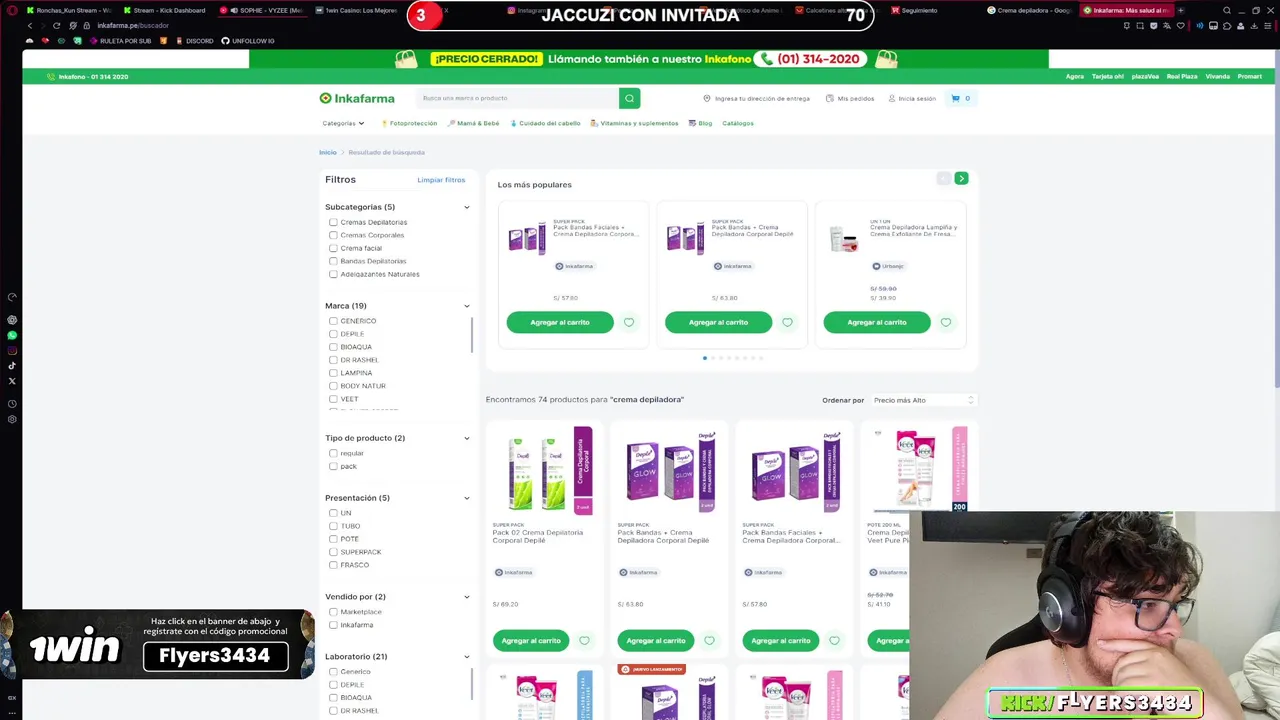Advance popular carousel with green arrow
This screenshot has width=1280, height=720.
tap(961, 178)
